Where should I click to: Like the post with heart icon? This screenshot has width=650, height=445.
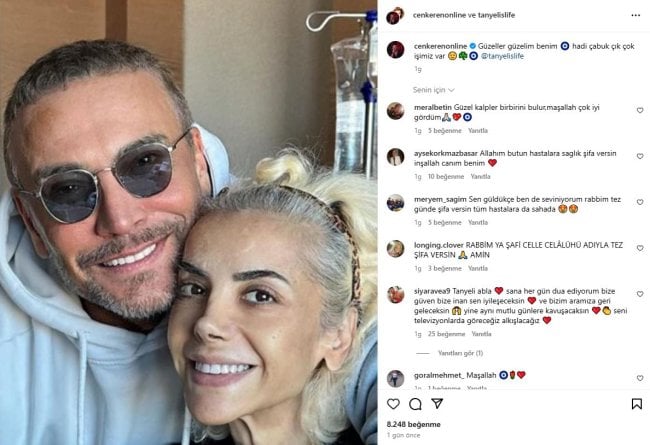[x=393, y=404]
